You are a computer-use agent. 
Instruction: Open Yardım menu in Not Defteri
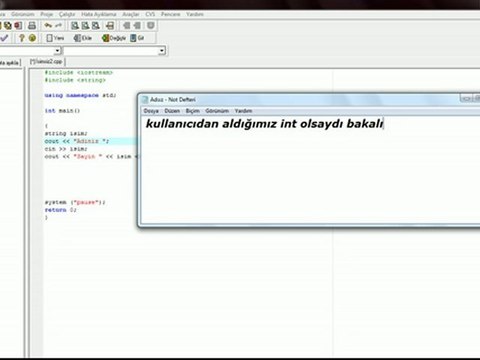click(243, 111)
